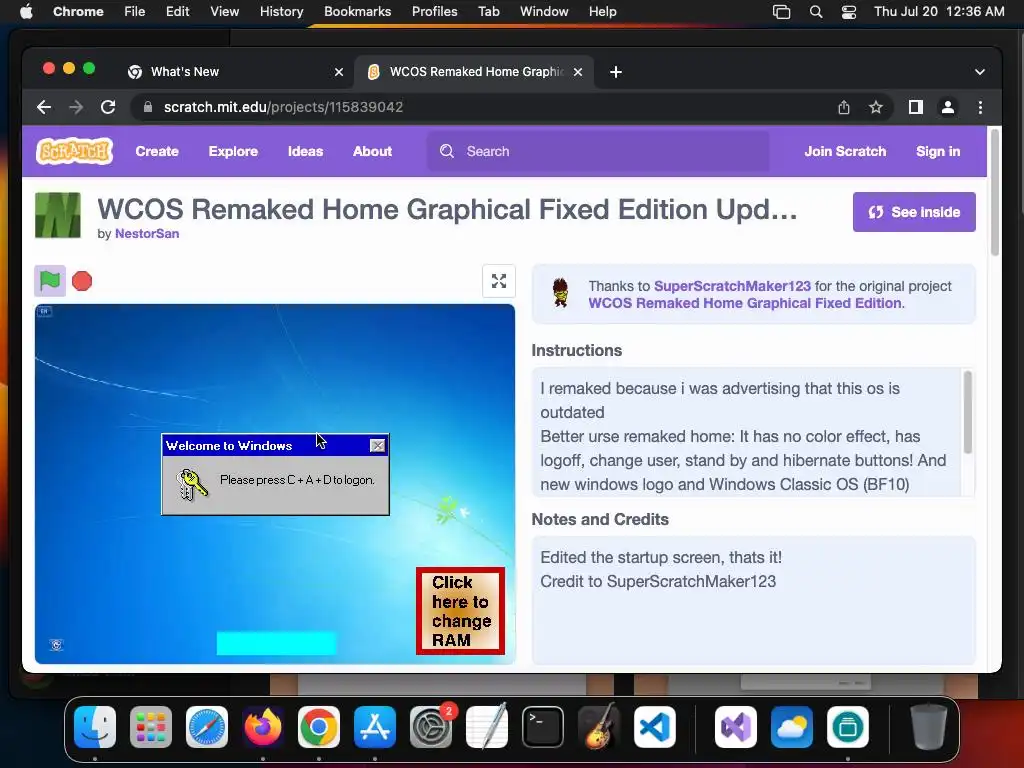The height and width of the screenshot is (768, 1024).
Task: Open a new tab
Action: pos(616,72)
